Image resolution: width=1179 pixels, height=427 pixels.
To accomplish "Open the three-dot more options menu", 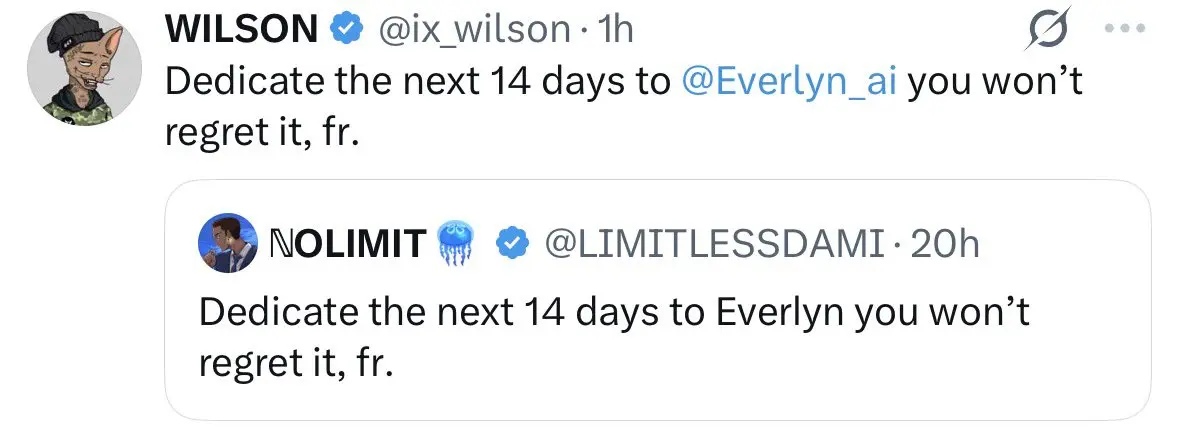I will [x=1125, y=29].
